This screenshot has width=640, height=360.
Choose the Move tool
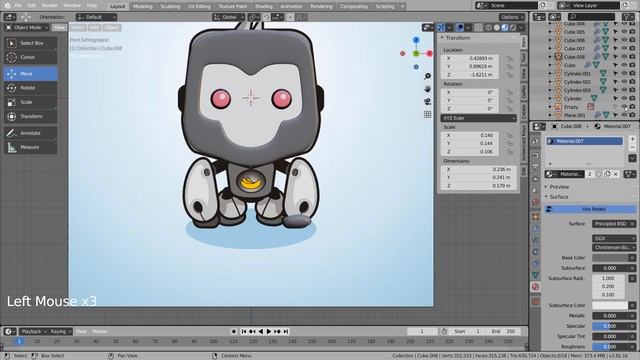coord(31,73)
